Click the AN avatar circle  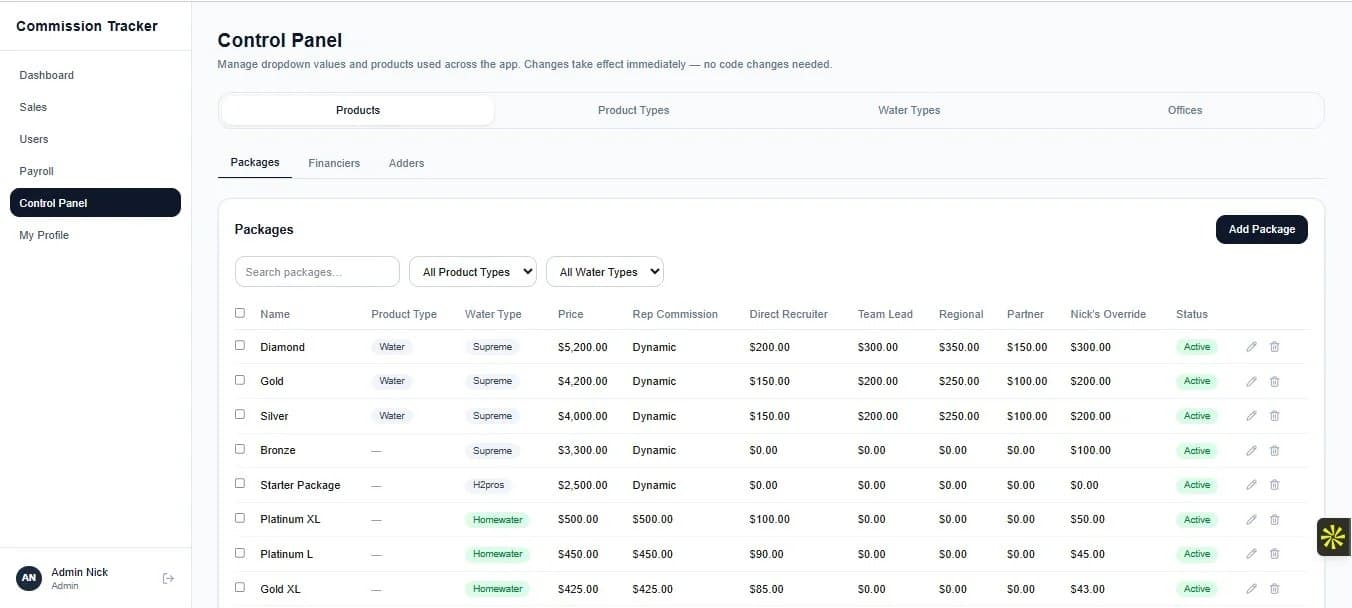[29, 578]
